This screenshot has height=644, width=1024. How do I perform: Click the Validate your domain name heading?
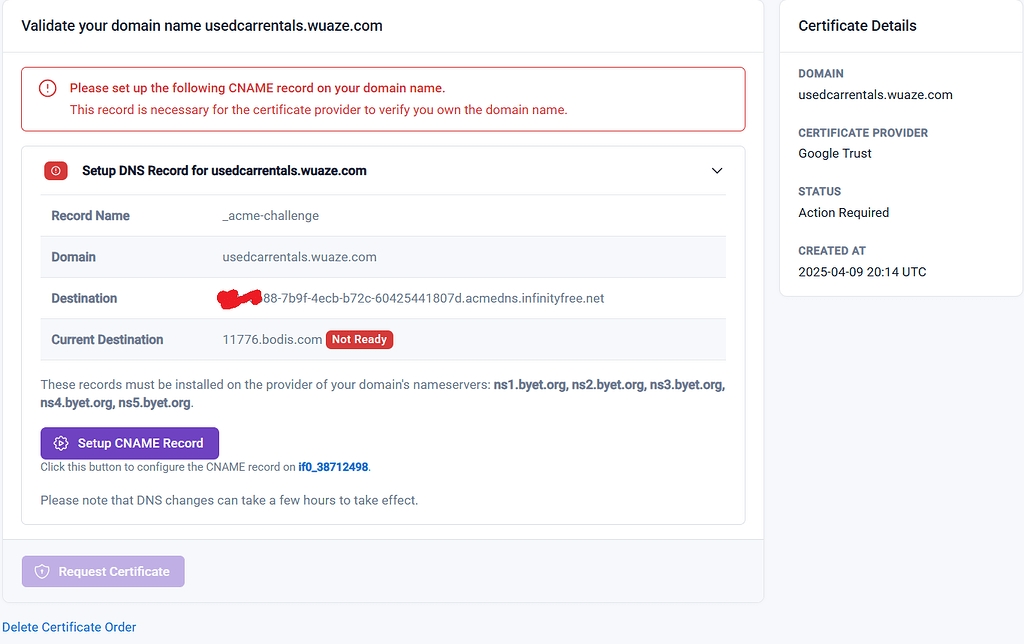click(200, 25)
